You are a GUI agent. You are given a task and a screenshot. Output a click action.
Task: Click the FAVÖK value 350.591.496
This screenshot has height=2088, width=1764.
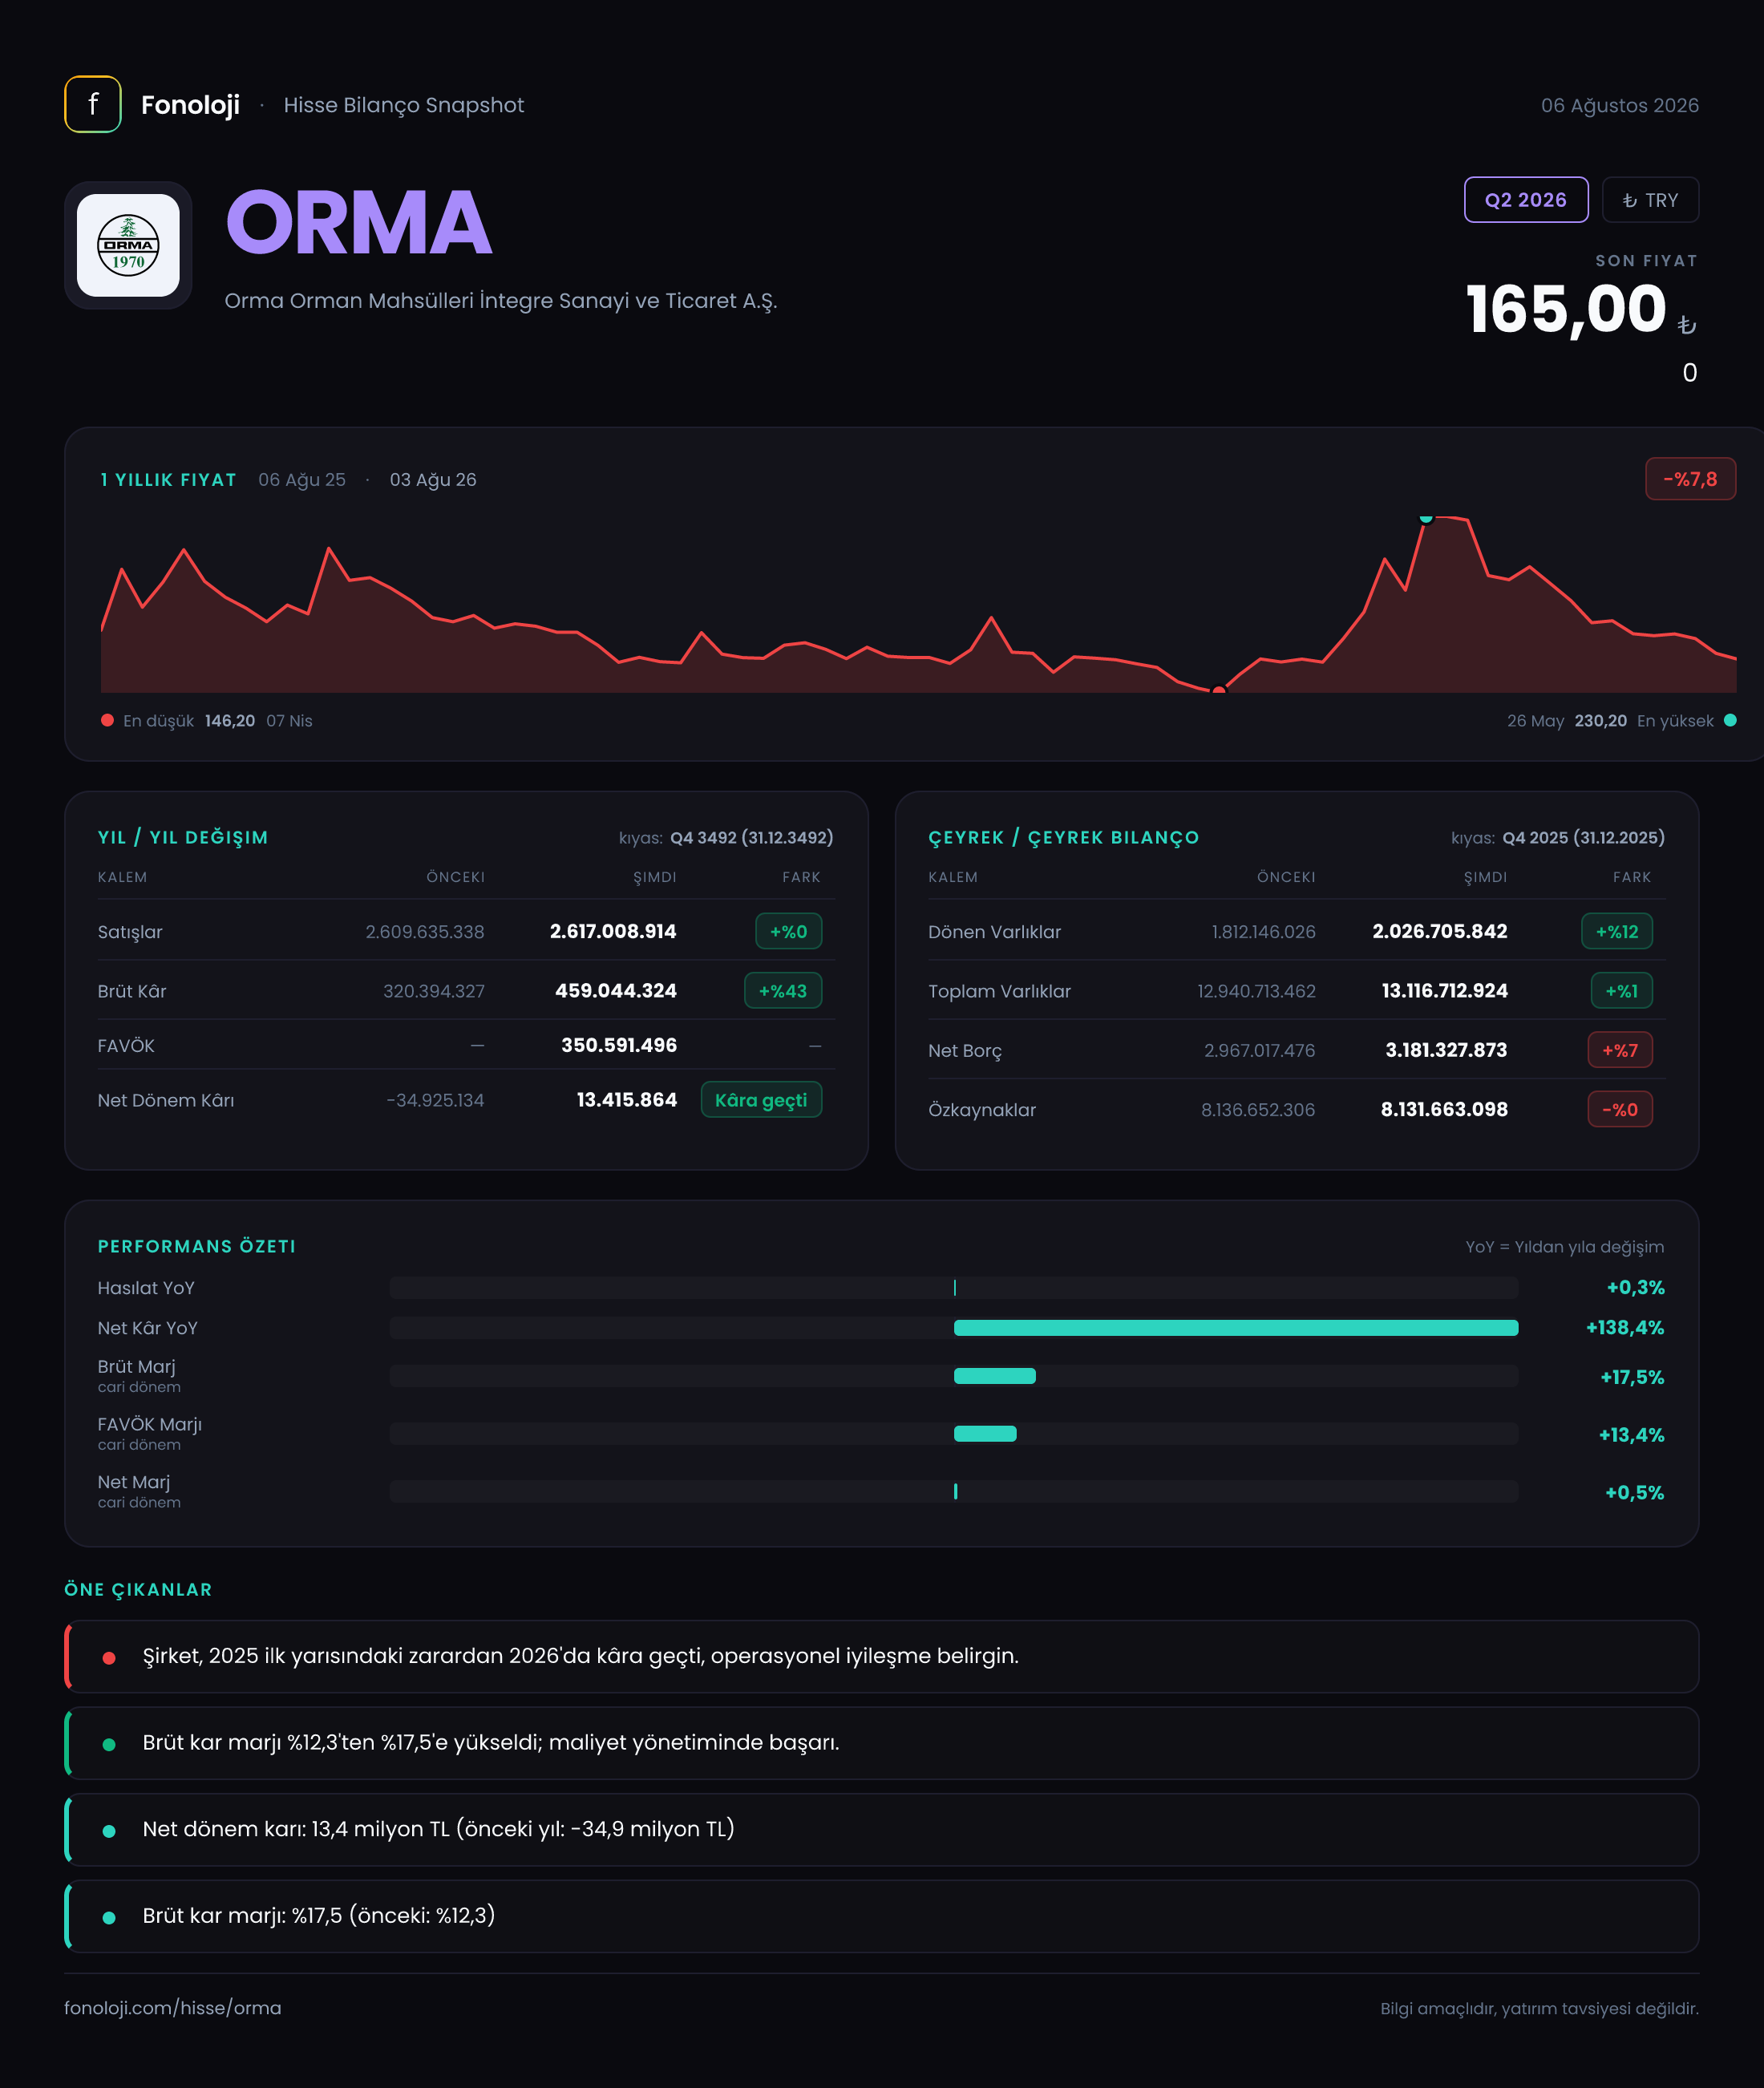tap(619, 1045)
